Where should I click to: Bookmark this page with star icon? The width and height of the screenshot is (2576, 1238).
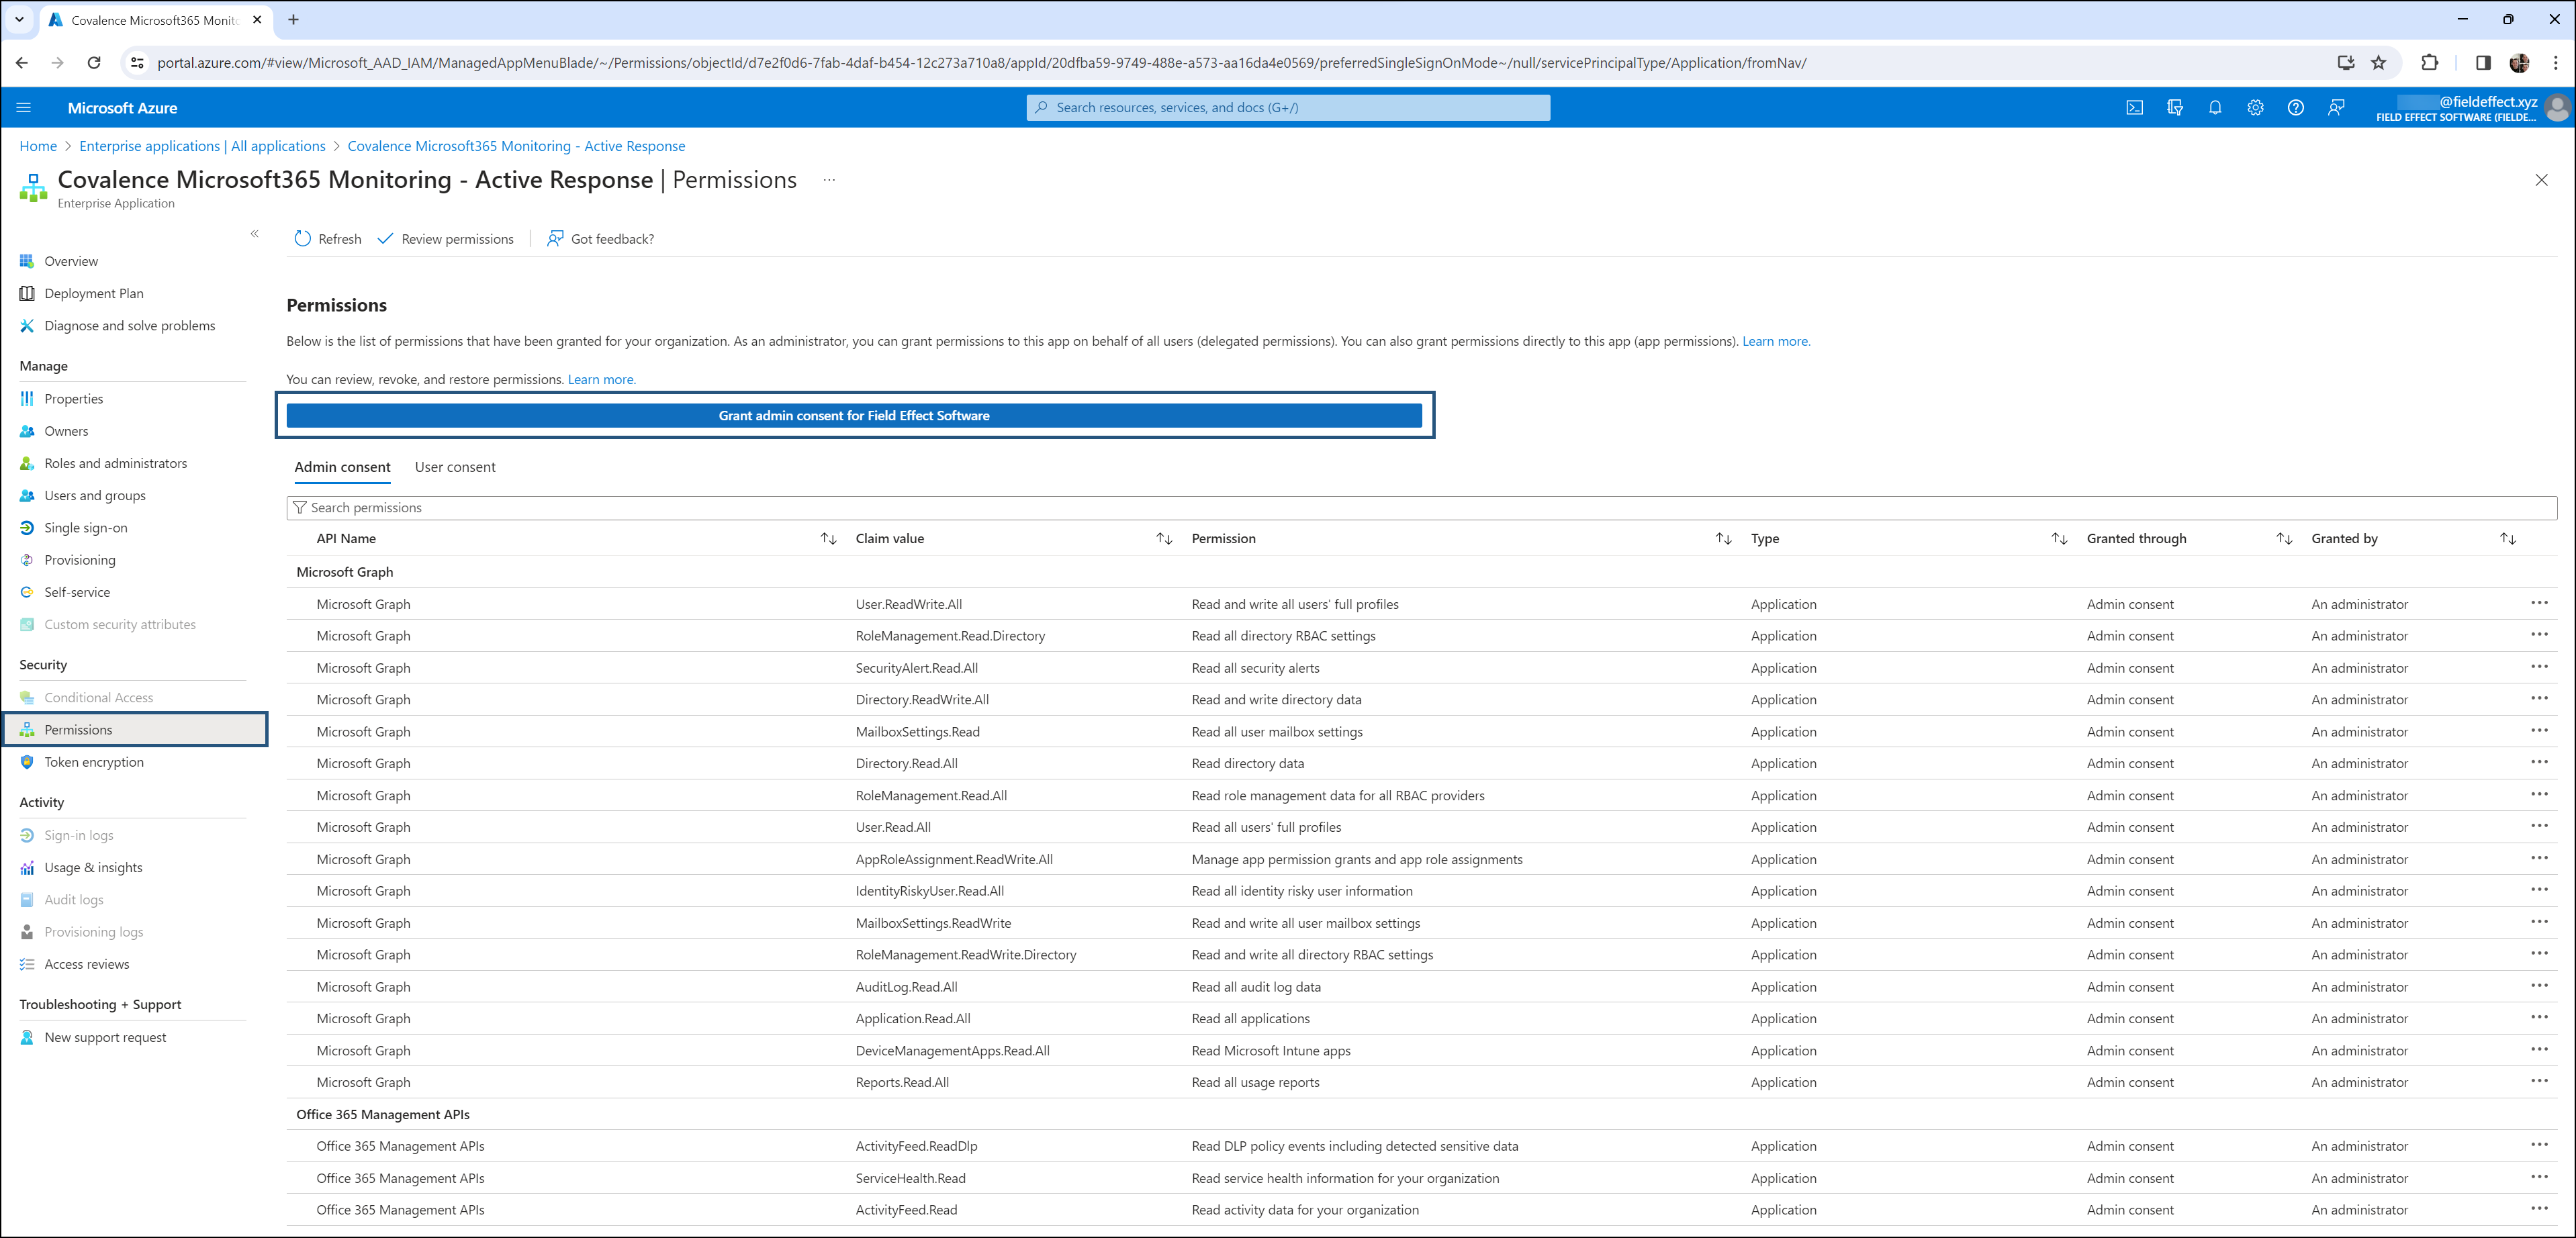point(2378,63)
